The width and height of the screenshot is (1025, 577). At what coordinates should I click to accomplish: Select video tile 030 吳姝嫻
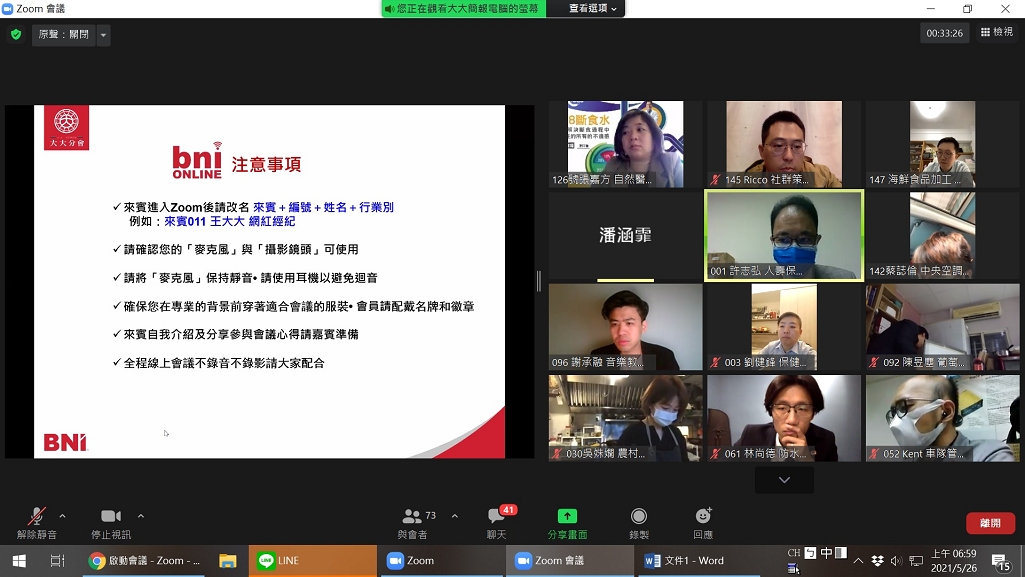coord(625,418)
